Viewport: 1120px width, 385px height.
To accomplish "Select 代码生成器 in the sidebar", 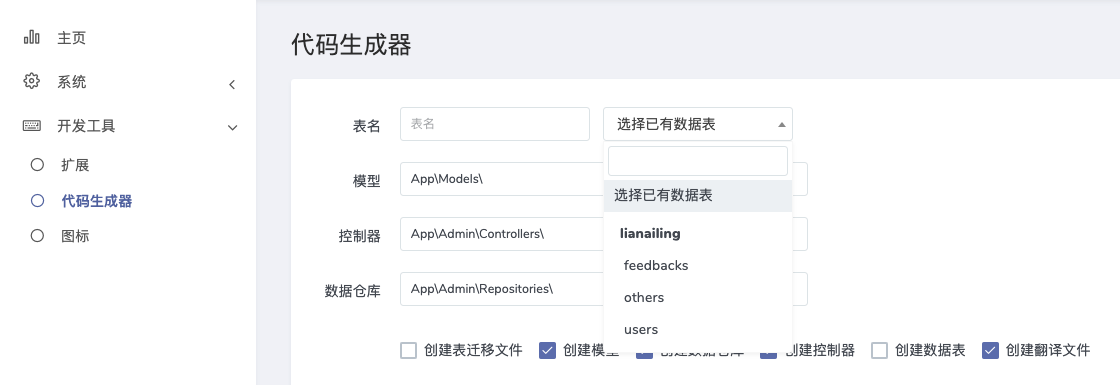I will pos(96,201).
